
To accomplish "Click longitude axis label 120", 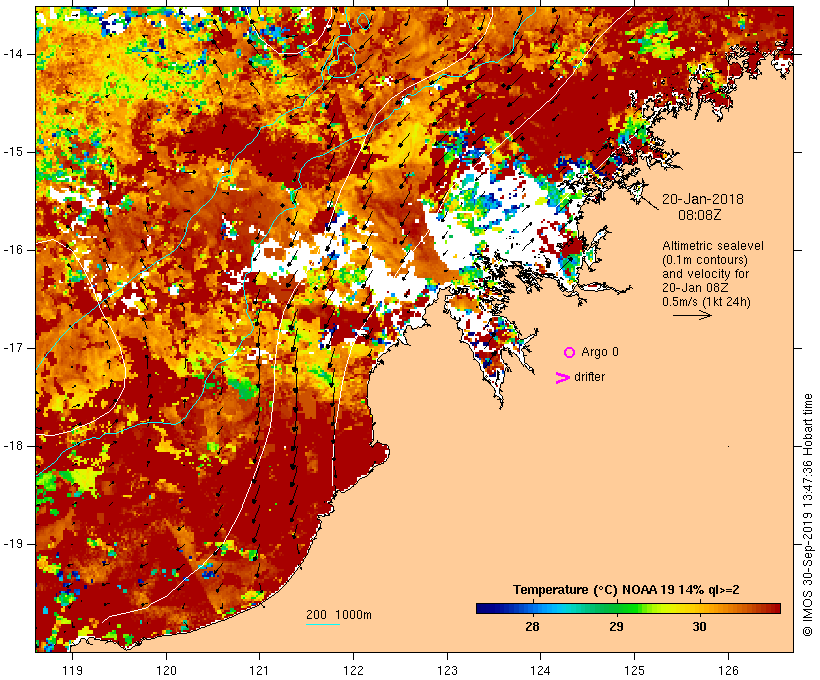I will pyautogui.click(x=166, y=671).
